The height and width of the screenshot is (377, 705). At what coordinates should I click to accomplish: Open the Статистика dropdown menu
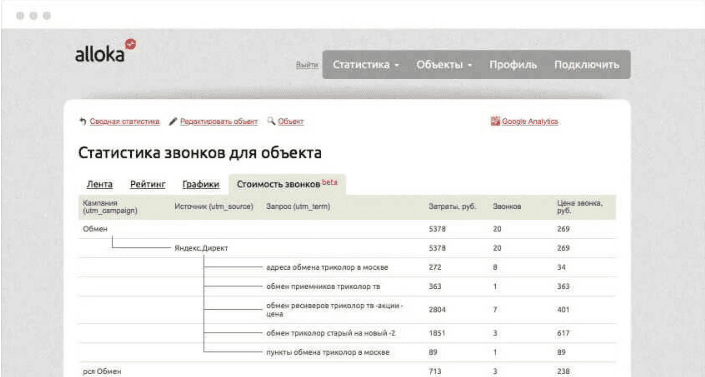(366, 65)
